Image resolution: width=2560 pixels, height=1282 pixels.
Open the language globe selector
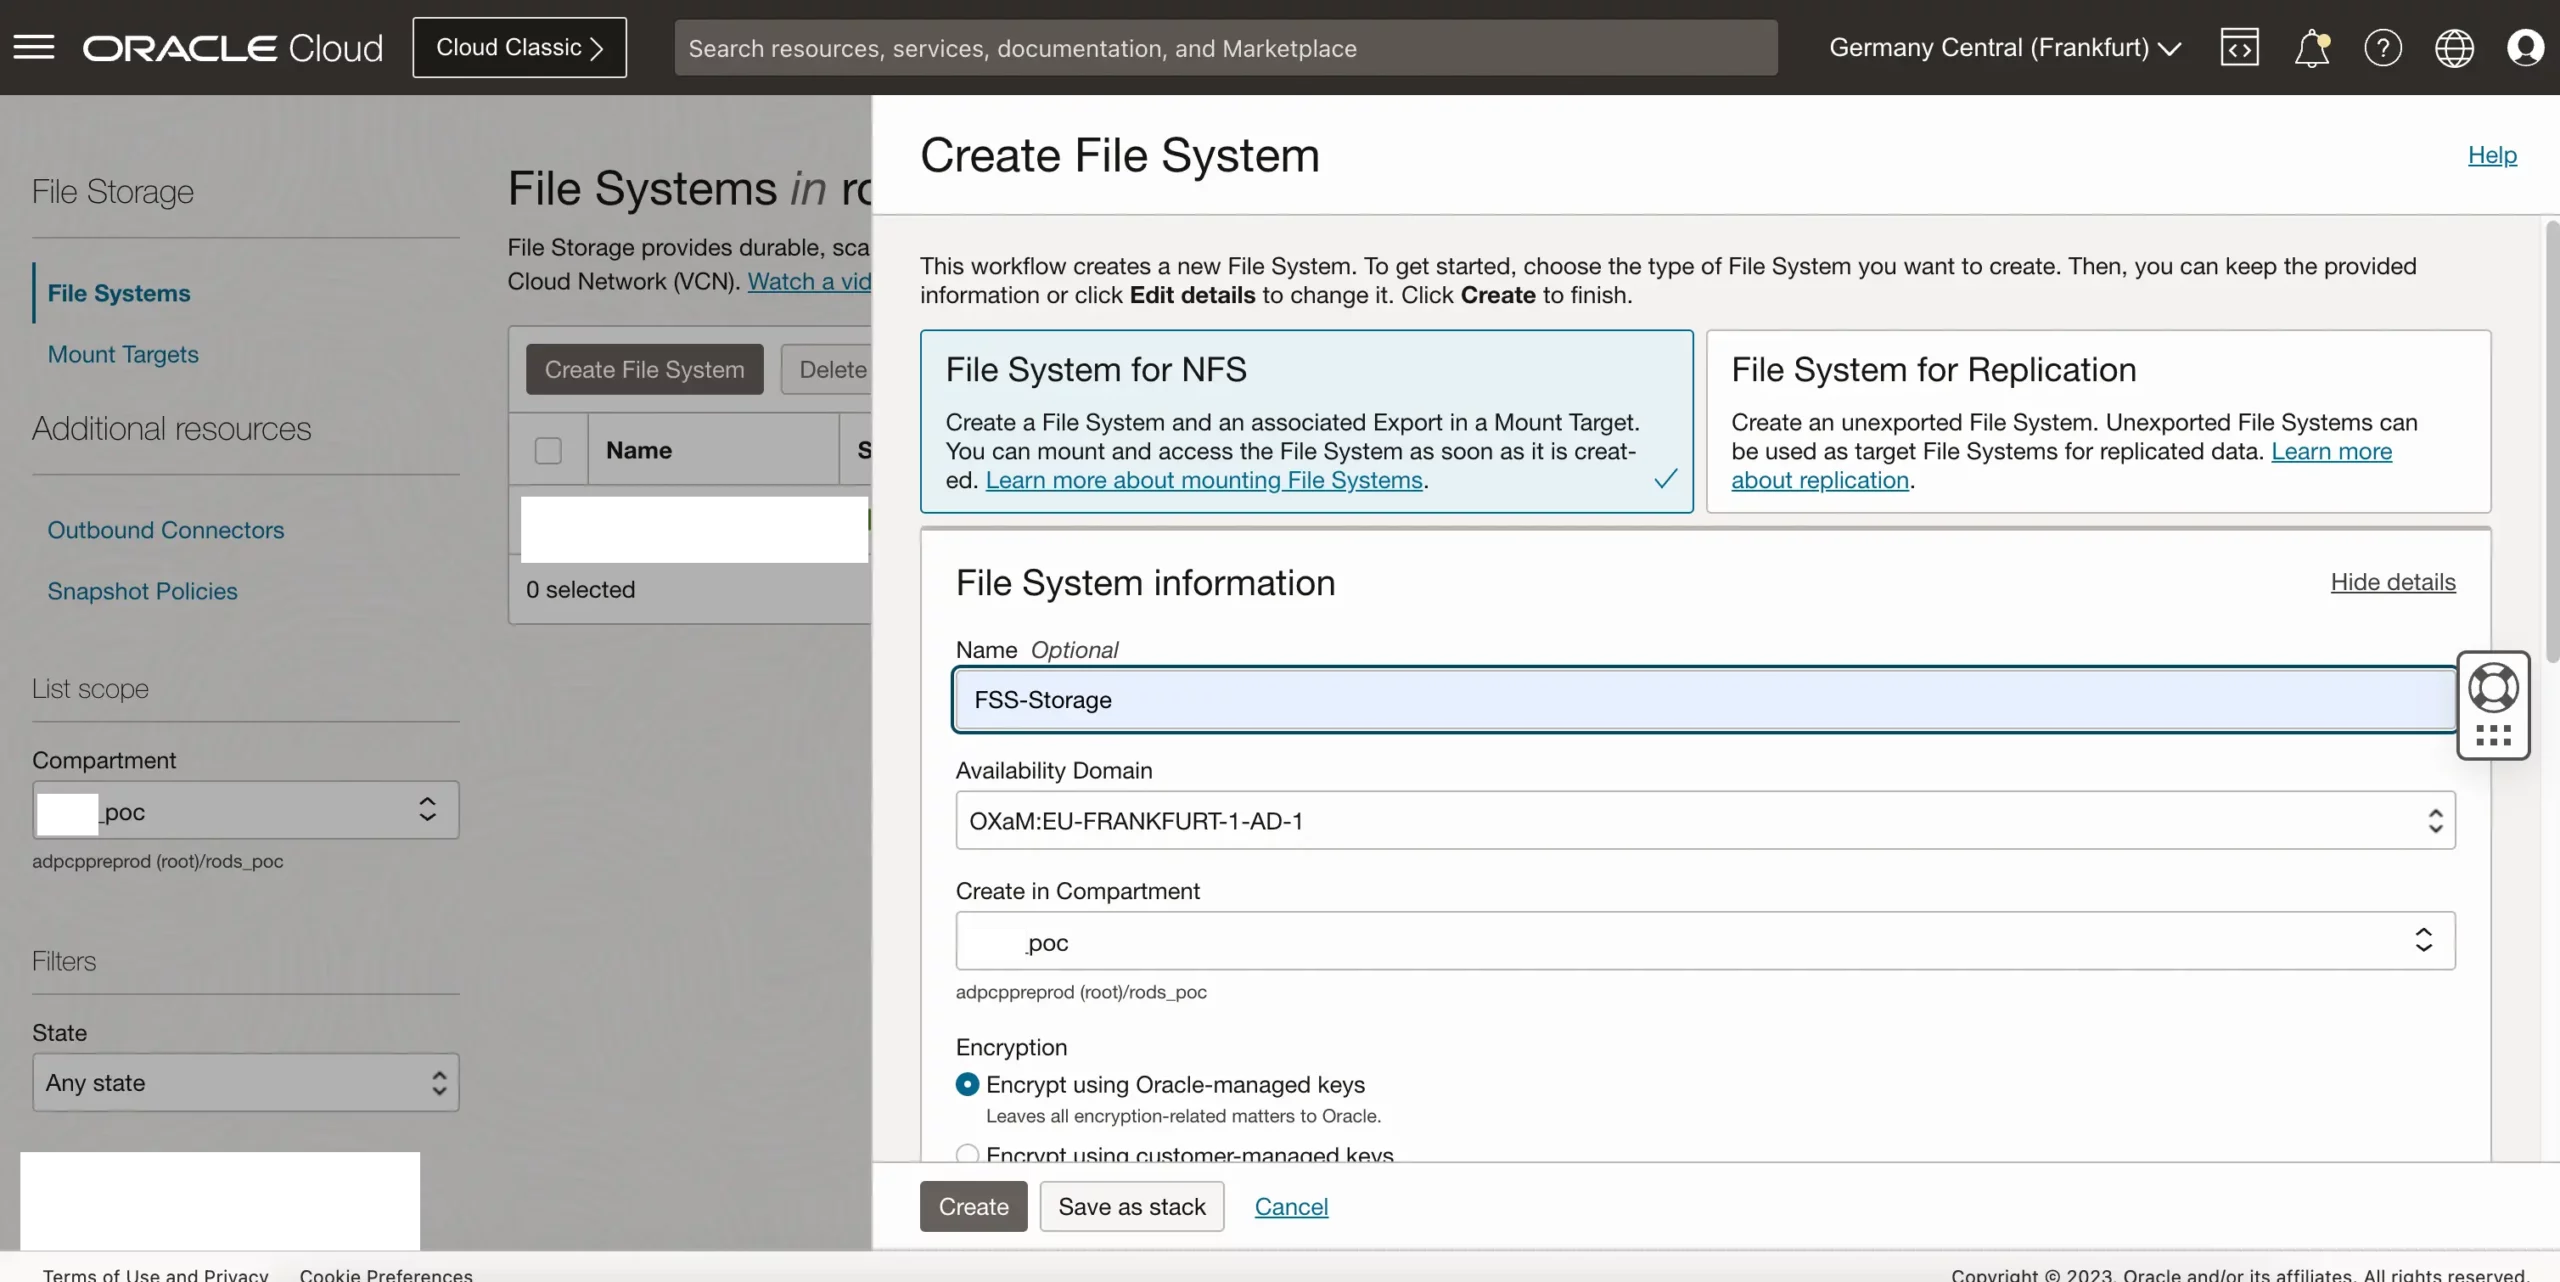coord(2455,47)
